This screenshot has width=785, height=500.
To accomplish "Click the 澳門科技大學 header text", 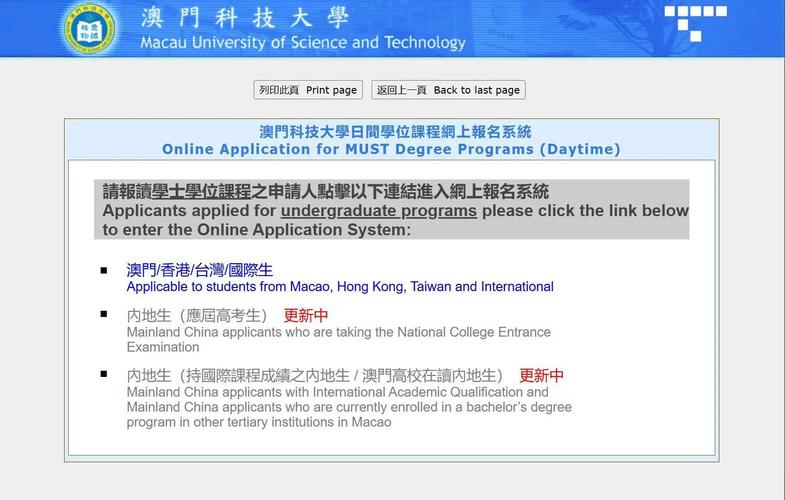I will [244, 18].
